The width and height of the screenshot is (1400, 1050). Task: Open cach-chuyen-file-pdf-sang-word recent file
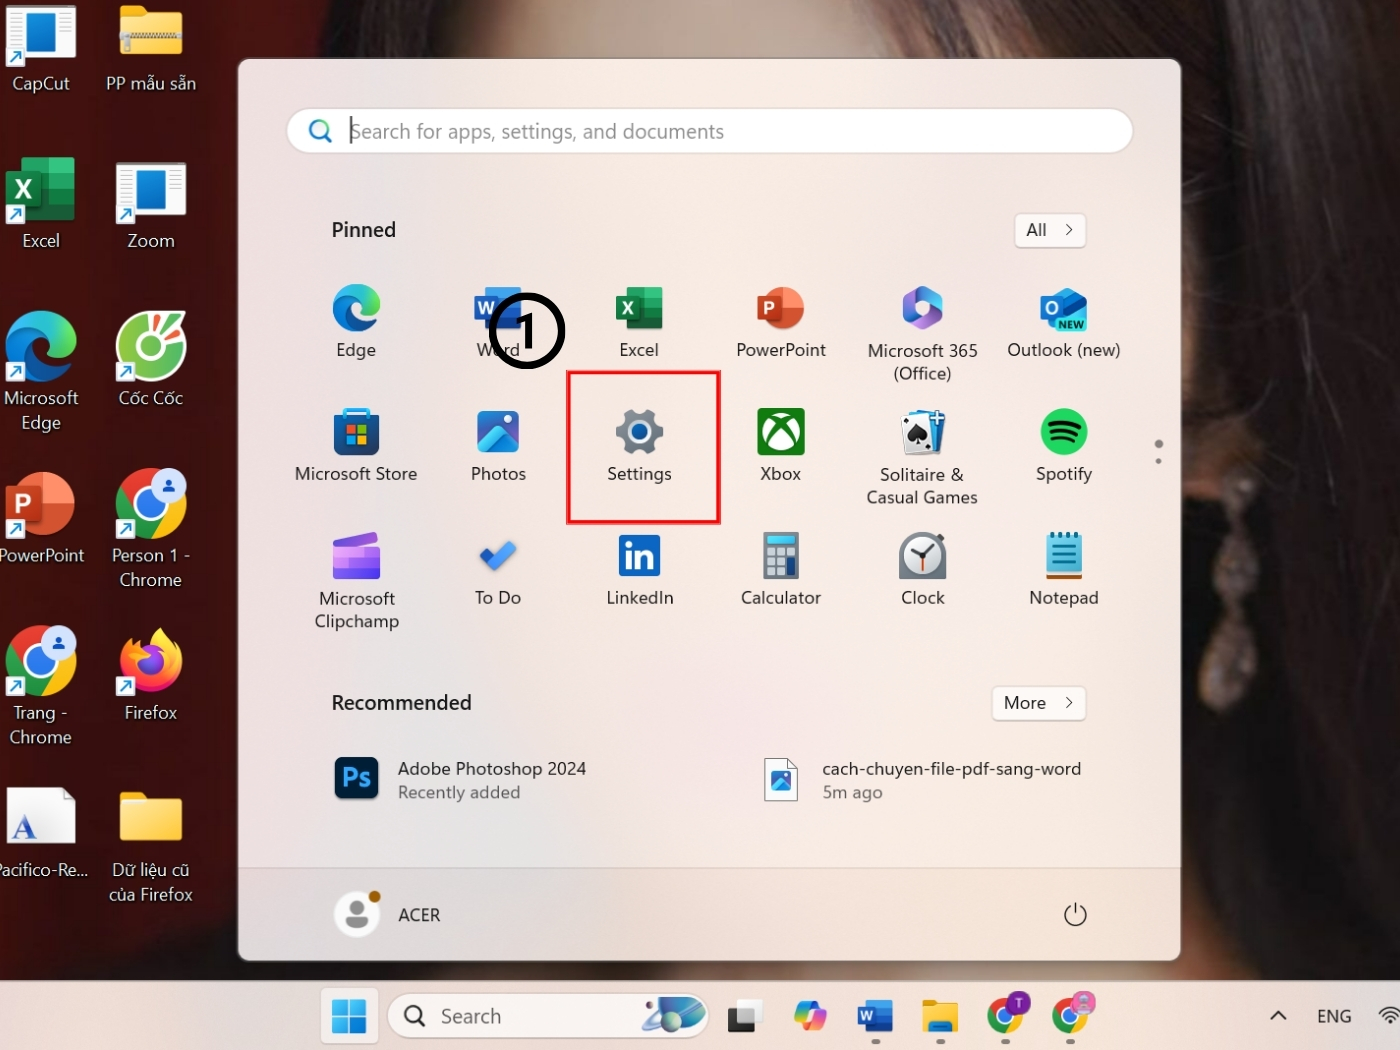(x=922, y=779)
